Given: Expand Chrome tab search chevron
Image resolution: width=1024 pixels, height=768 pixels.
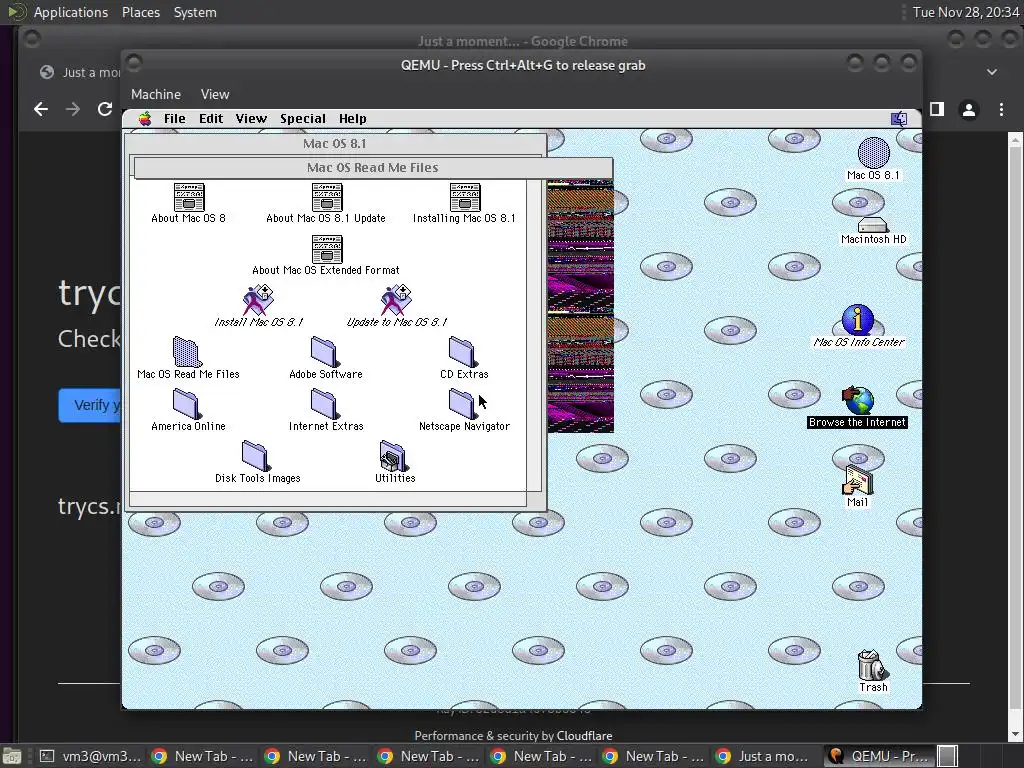Looking at the screenshot, I should [991, 72].
